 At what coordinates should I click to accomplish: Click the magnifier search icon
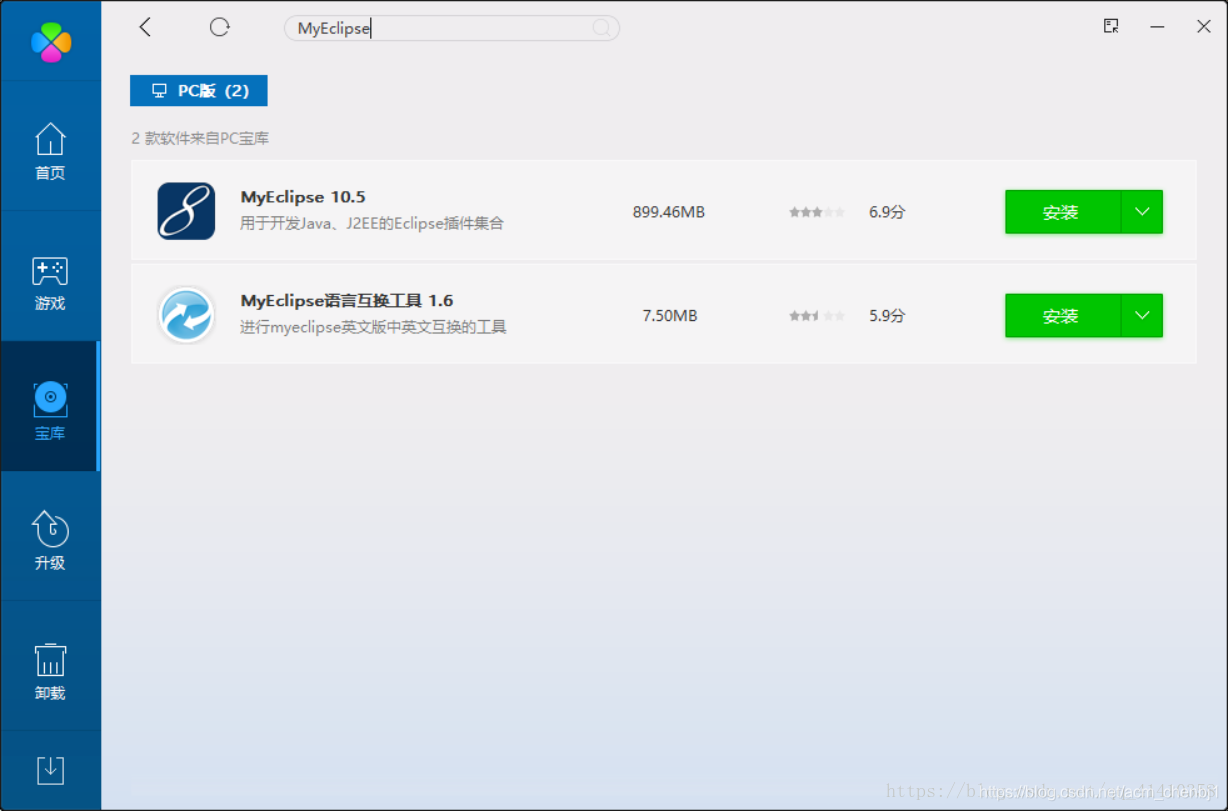601,28
